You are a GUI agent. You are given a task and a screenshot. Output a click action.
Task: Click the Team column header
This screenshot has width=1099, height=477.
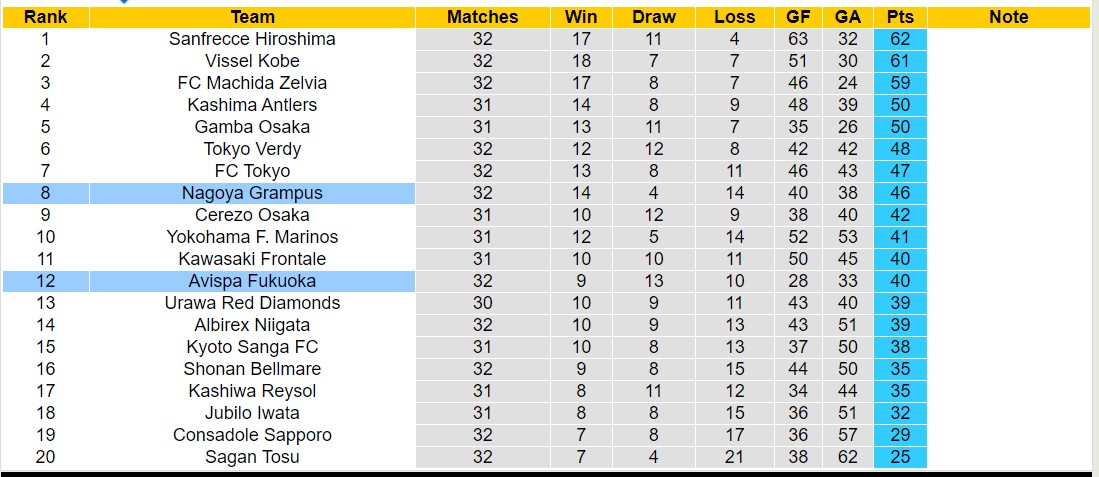pos(252,17)
